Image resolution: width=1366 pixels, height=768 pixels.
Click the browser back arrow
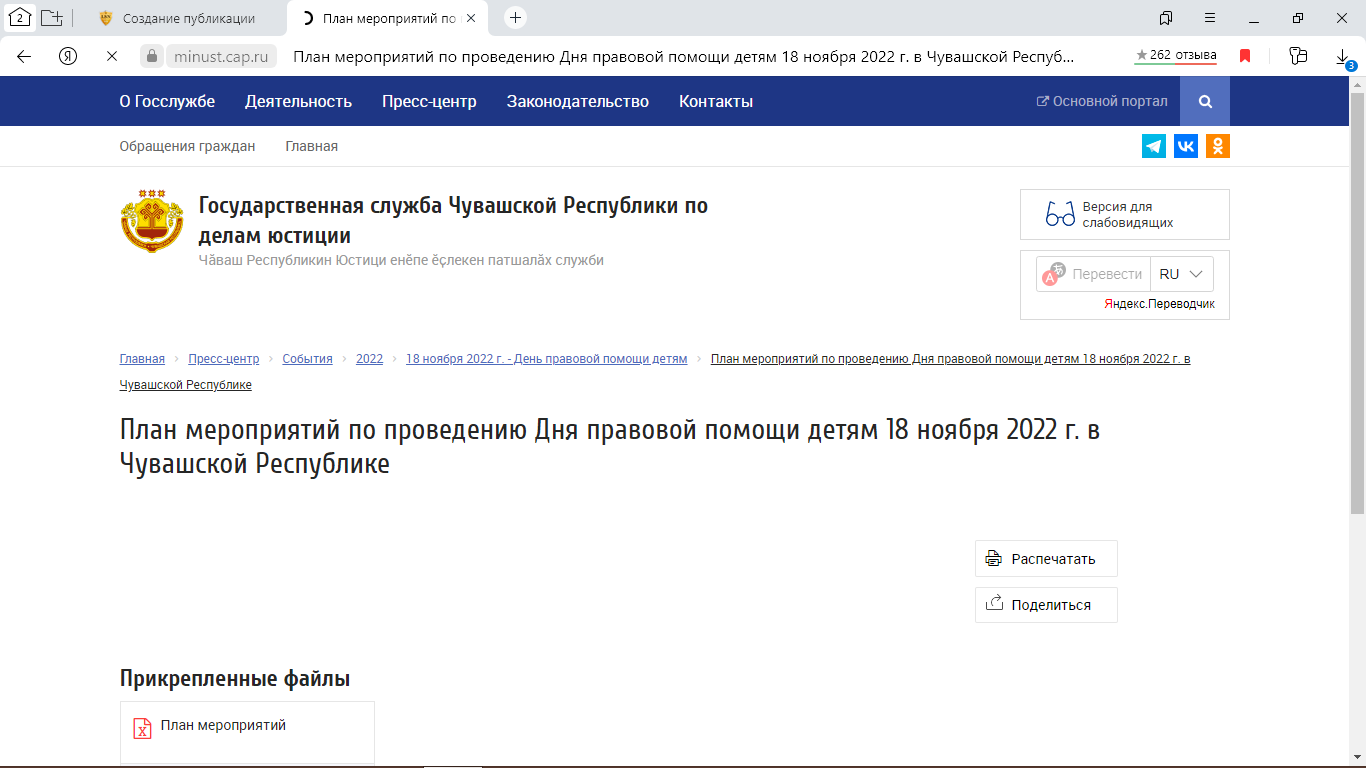tap(22, 57)
